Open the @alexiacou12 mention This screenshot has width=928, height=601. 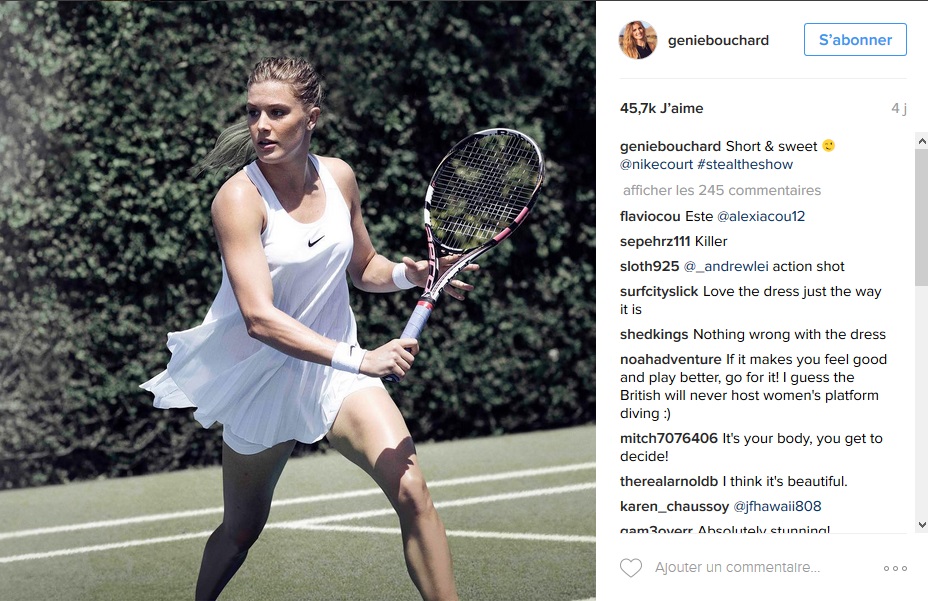point(761,217)
